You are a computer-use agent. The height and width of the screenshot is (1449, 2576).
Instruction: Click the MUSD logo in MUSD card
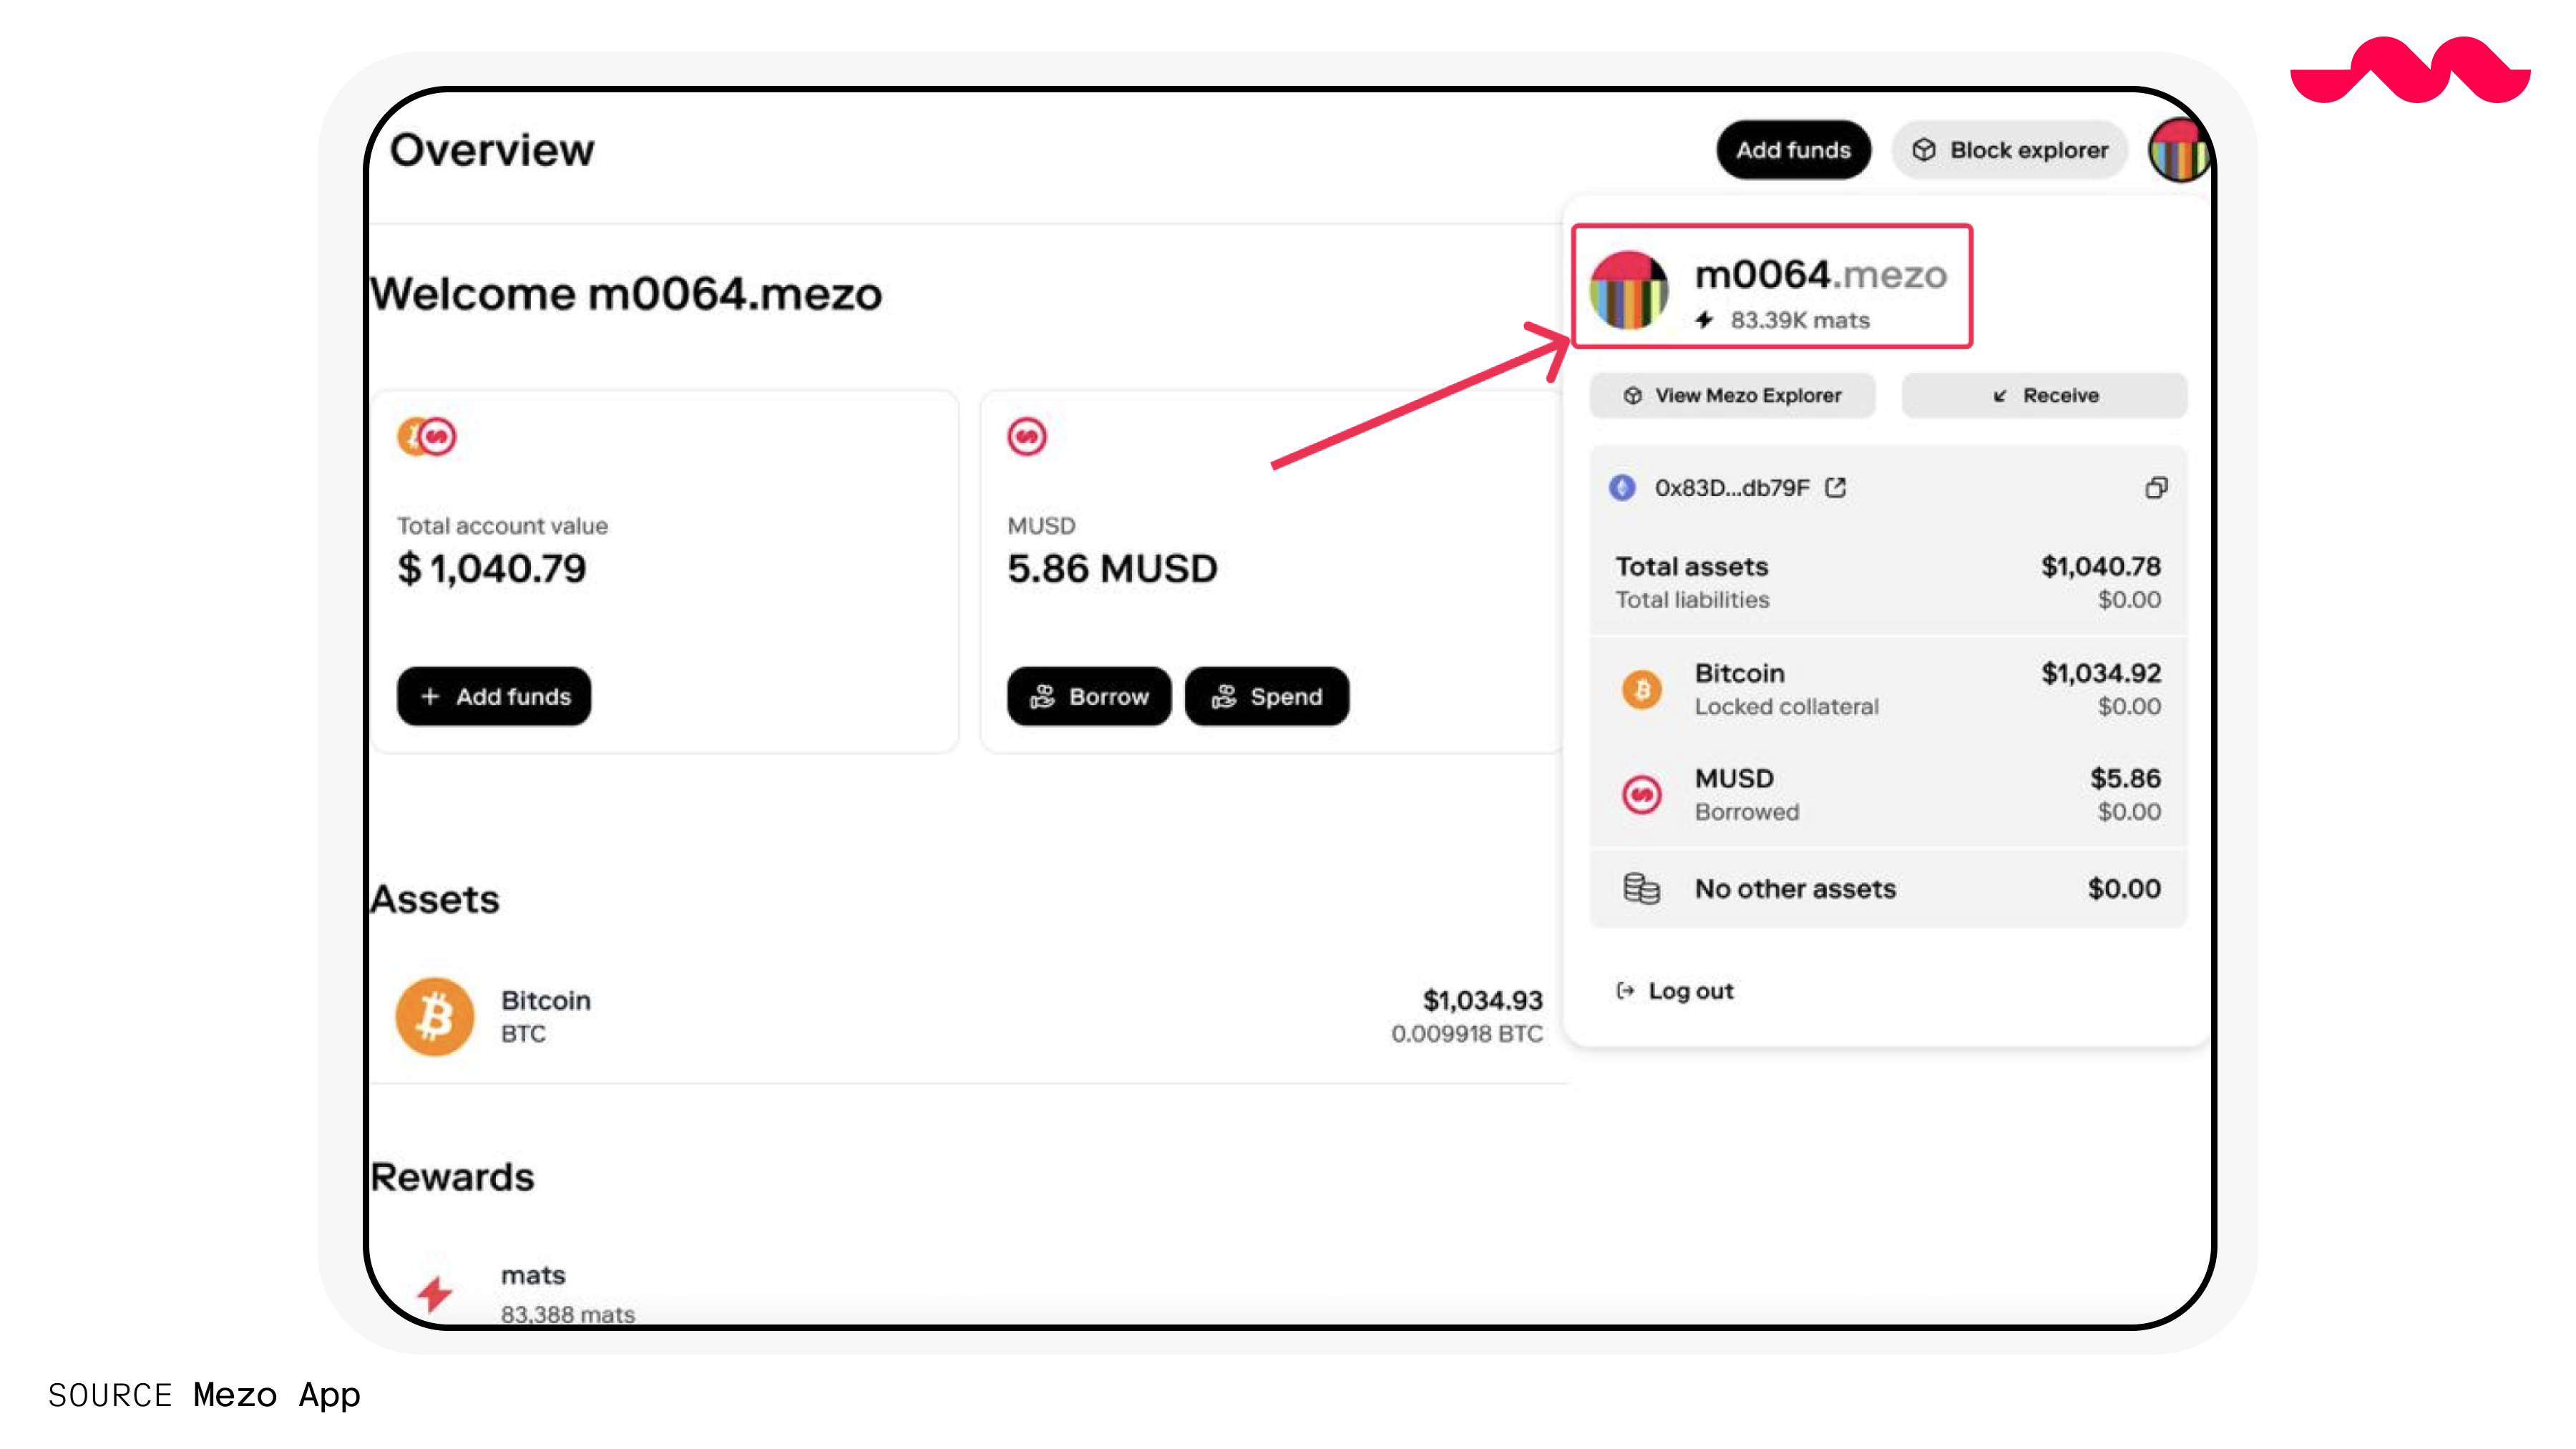(1027, 437)
